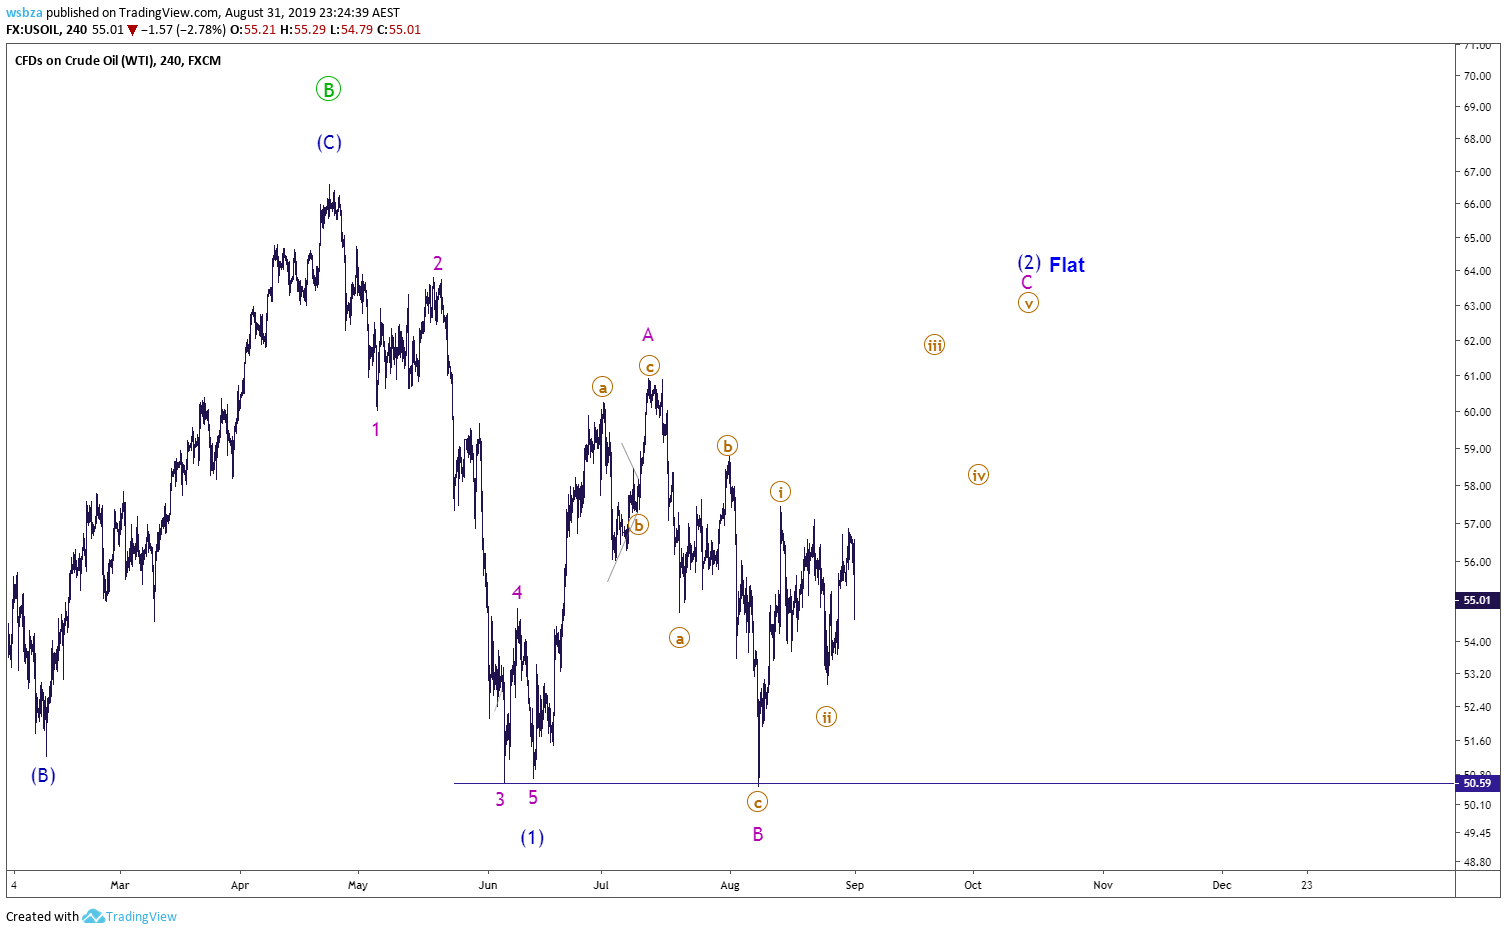
Task: Click the 50.59 horizontal line price tag
Action: pos(1476,783)
